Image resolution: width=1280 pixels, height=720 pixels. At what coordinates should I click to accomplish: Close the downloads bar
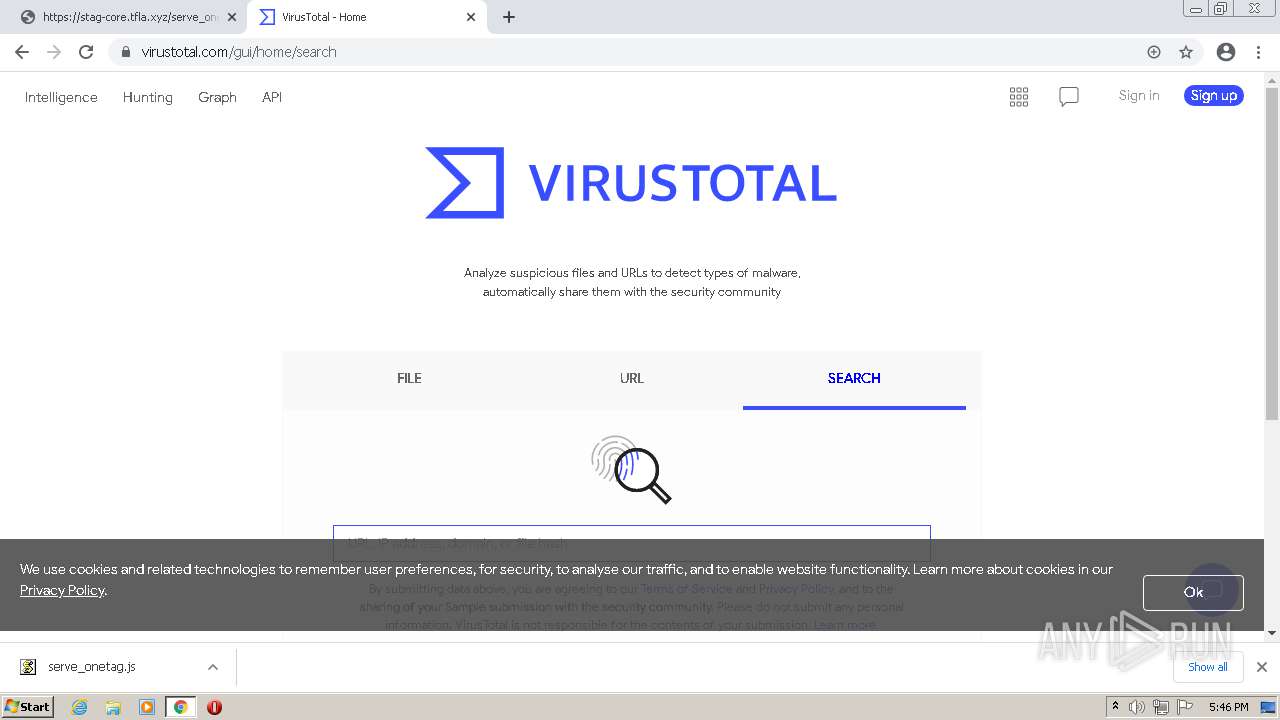[x=1262, y=667]
